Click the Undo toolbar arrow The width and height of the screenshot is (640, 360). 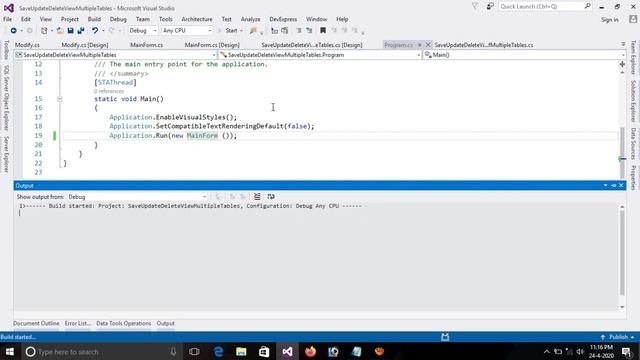click(95, 31)
